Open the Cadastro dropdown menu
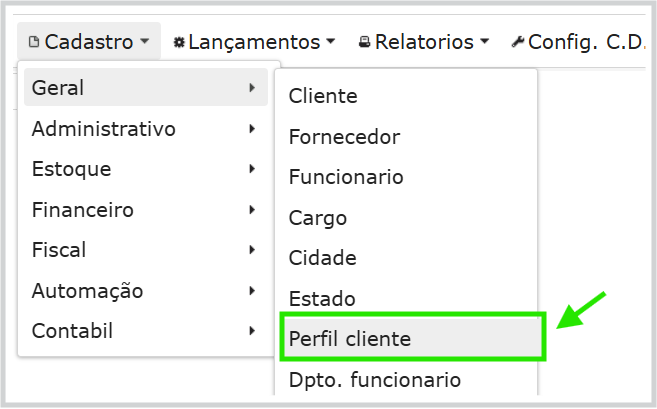This screenshot has width=657, height=409. [89, 42]
